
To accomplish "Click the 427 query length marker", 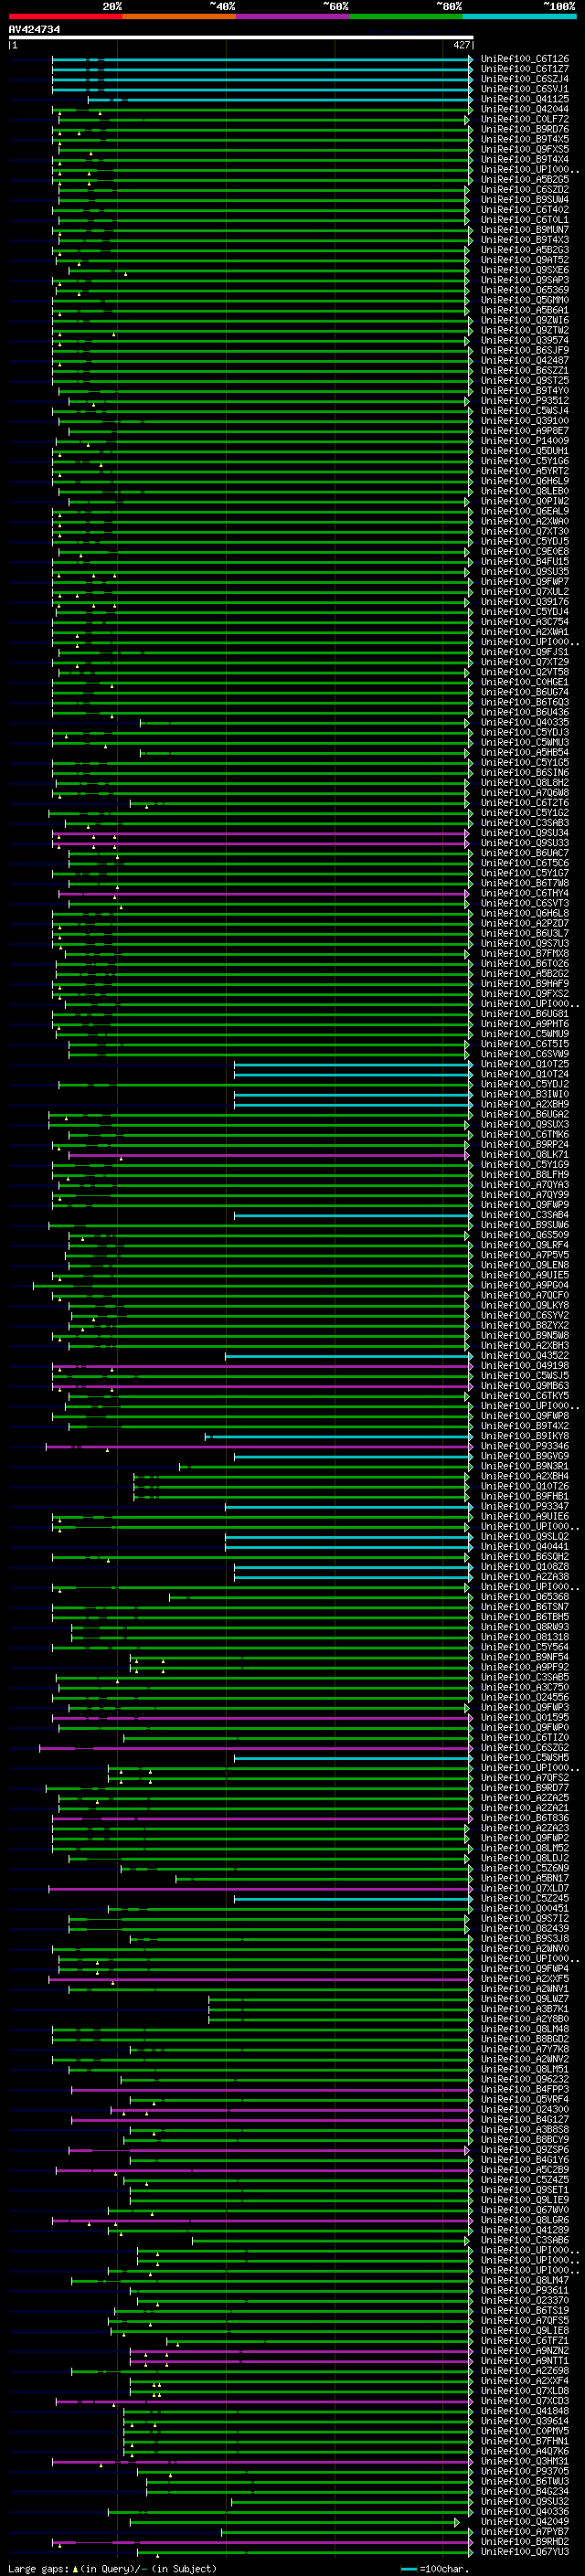I will pos(461,45).
